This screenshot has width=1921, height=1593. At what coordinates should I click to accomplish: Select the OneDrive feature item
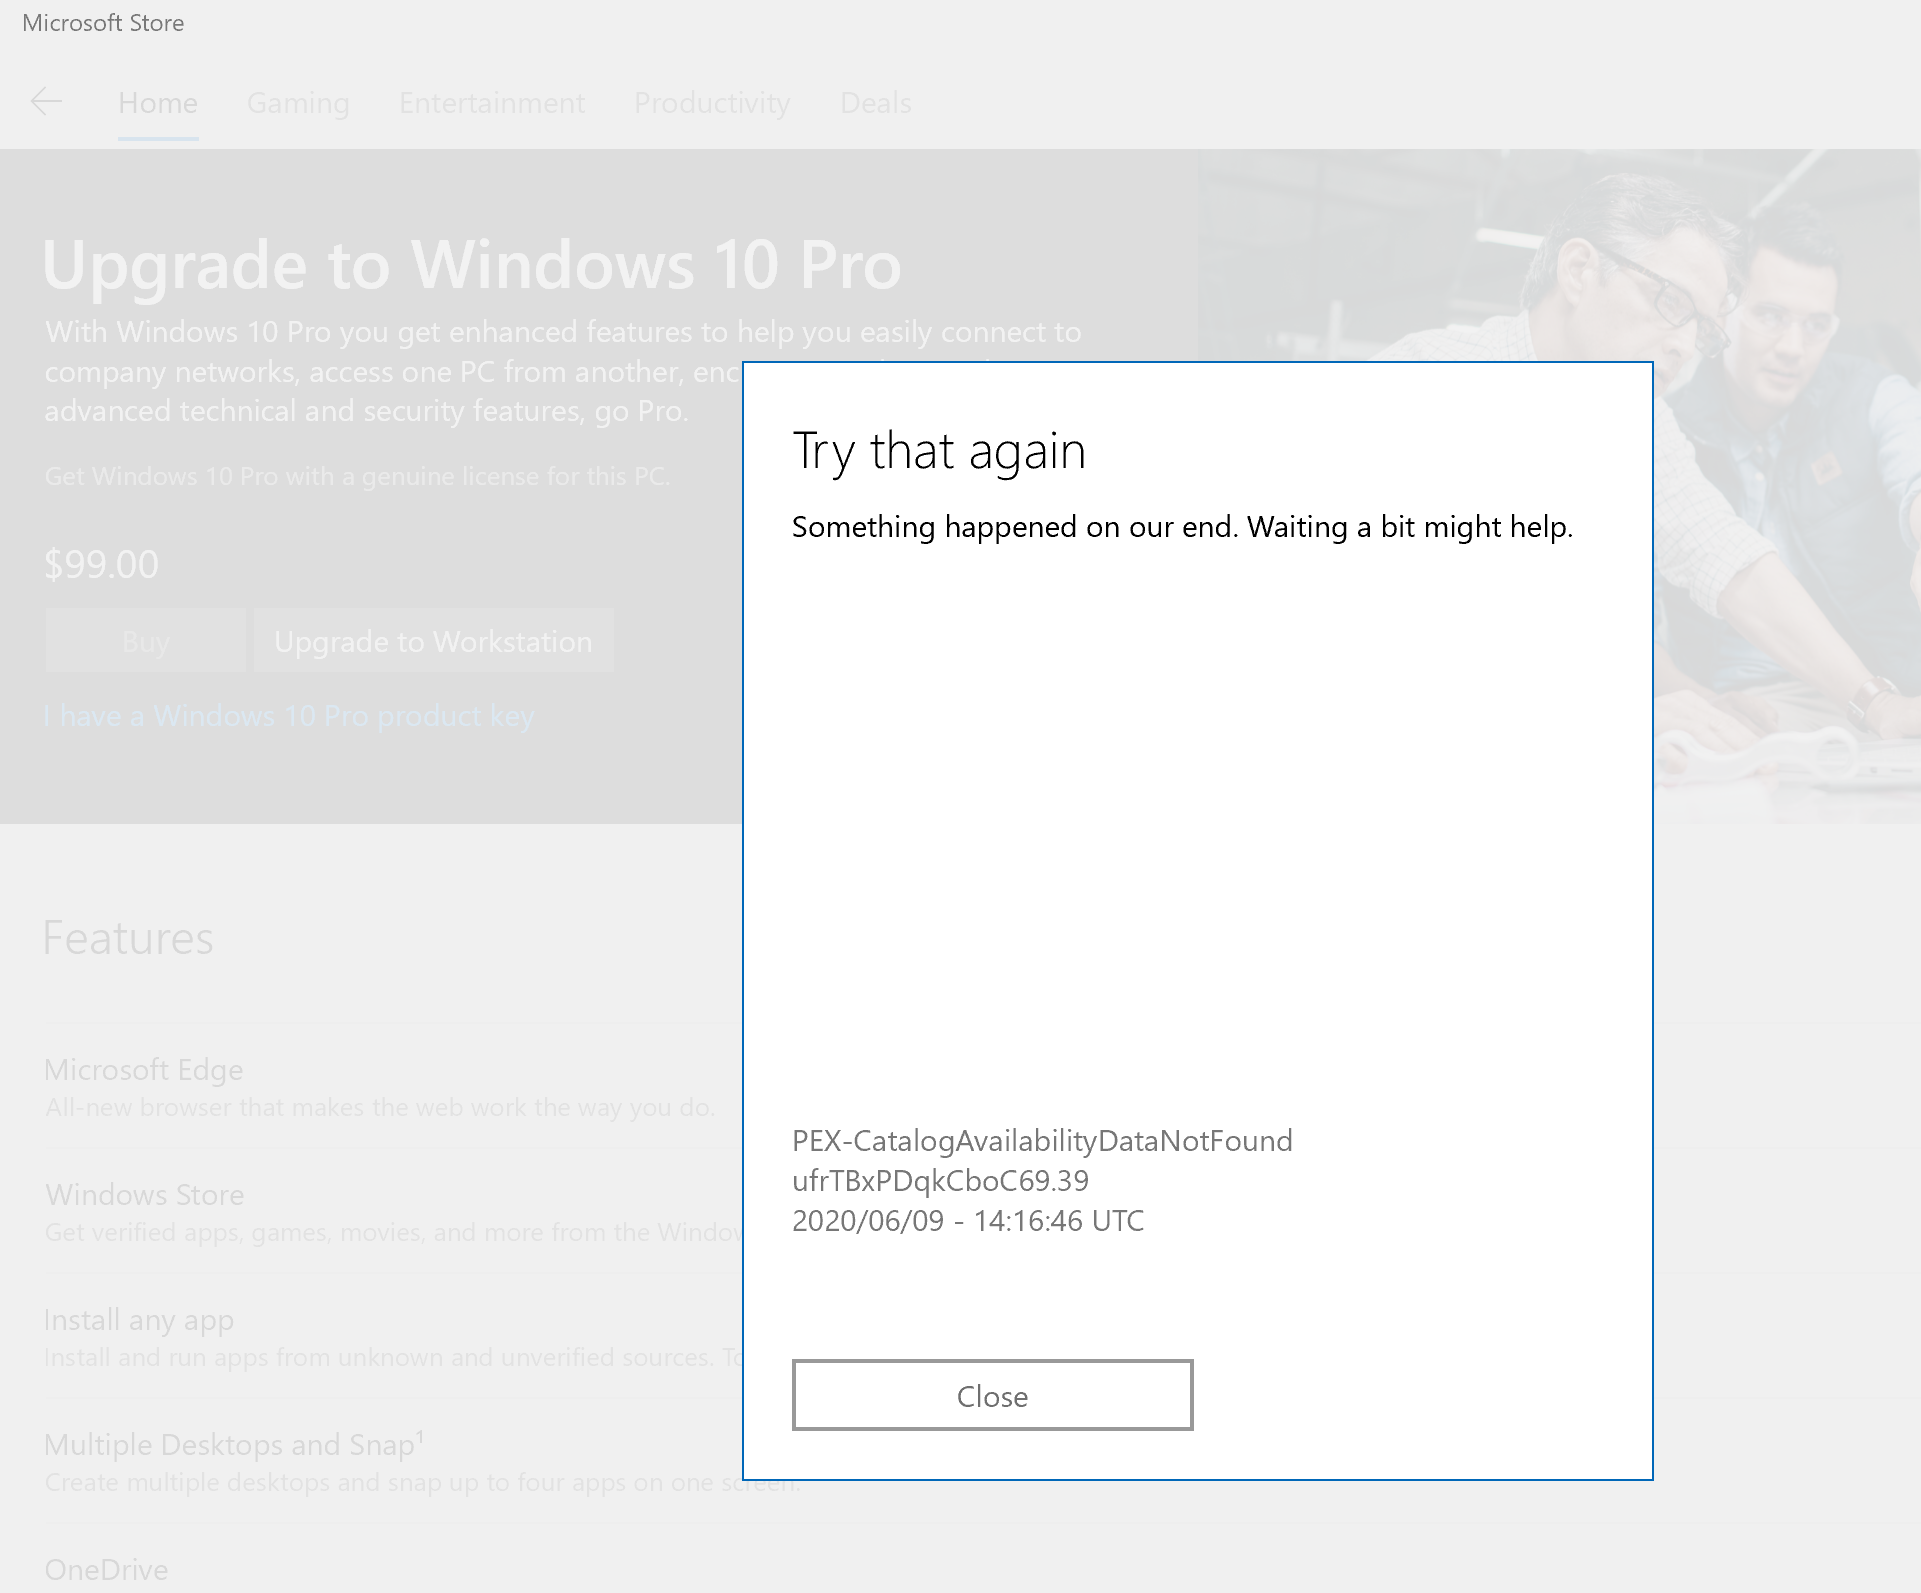[106, 1569]
